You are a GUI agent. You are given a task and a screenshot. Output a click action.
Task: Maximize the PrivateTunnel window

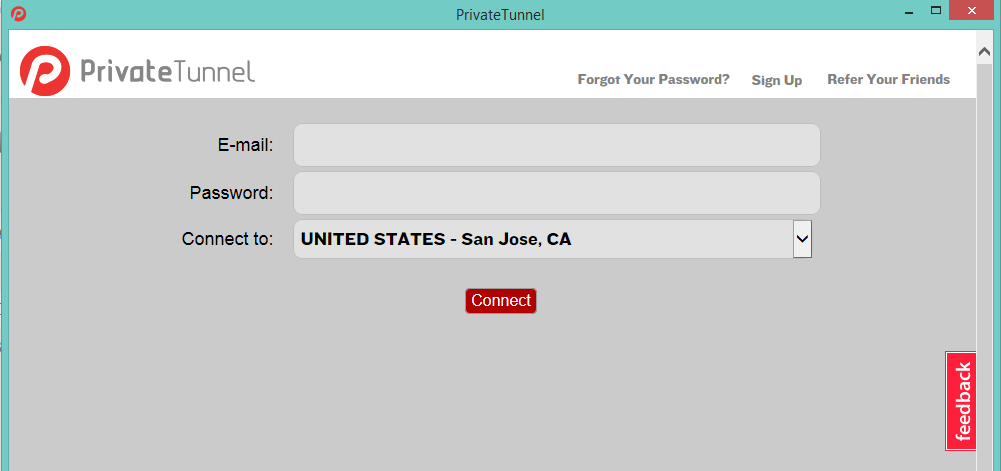[x=937, y=11]
